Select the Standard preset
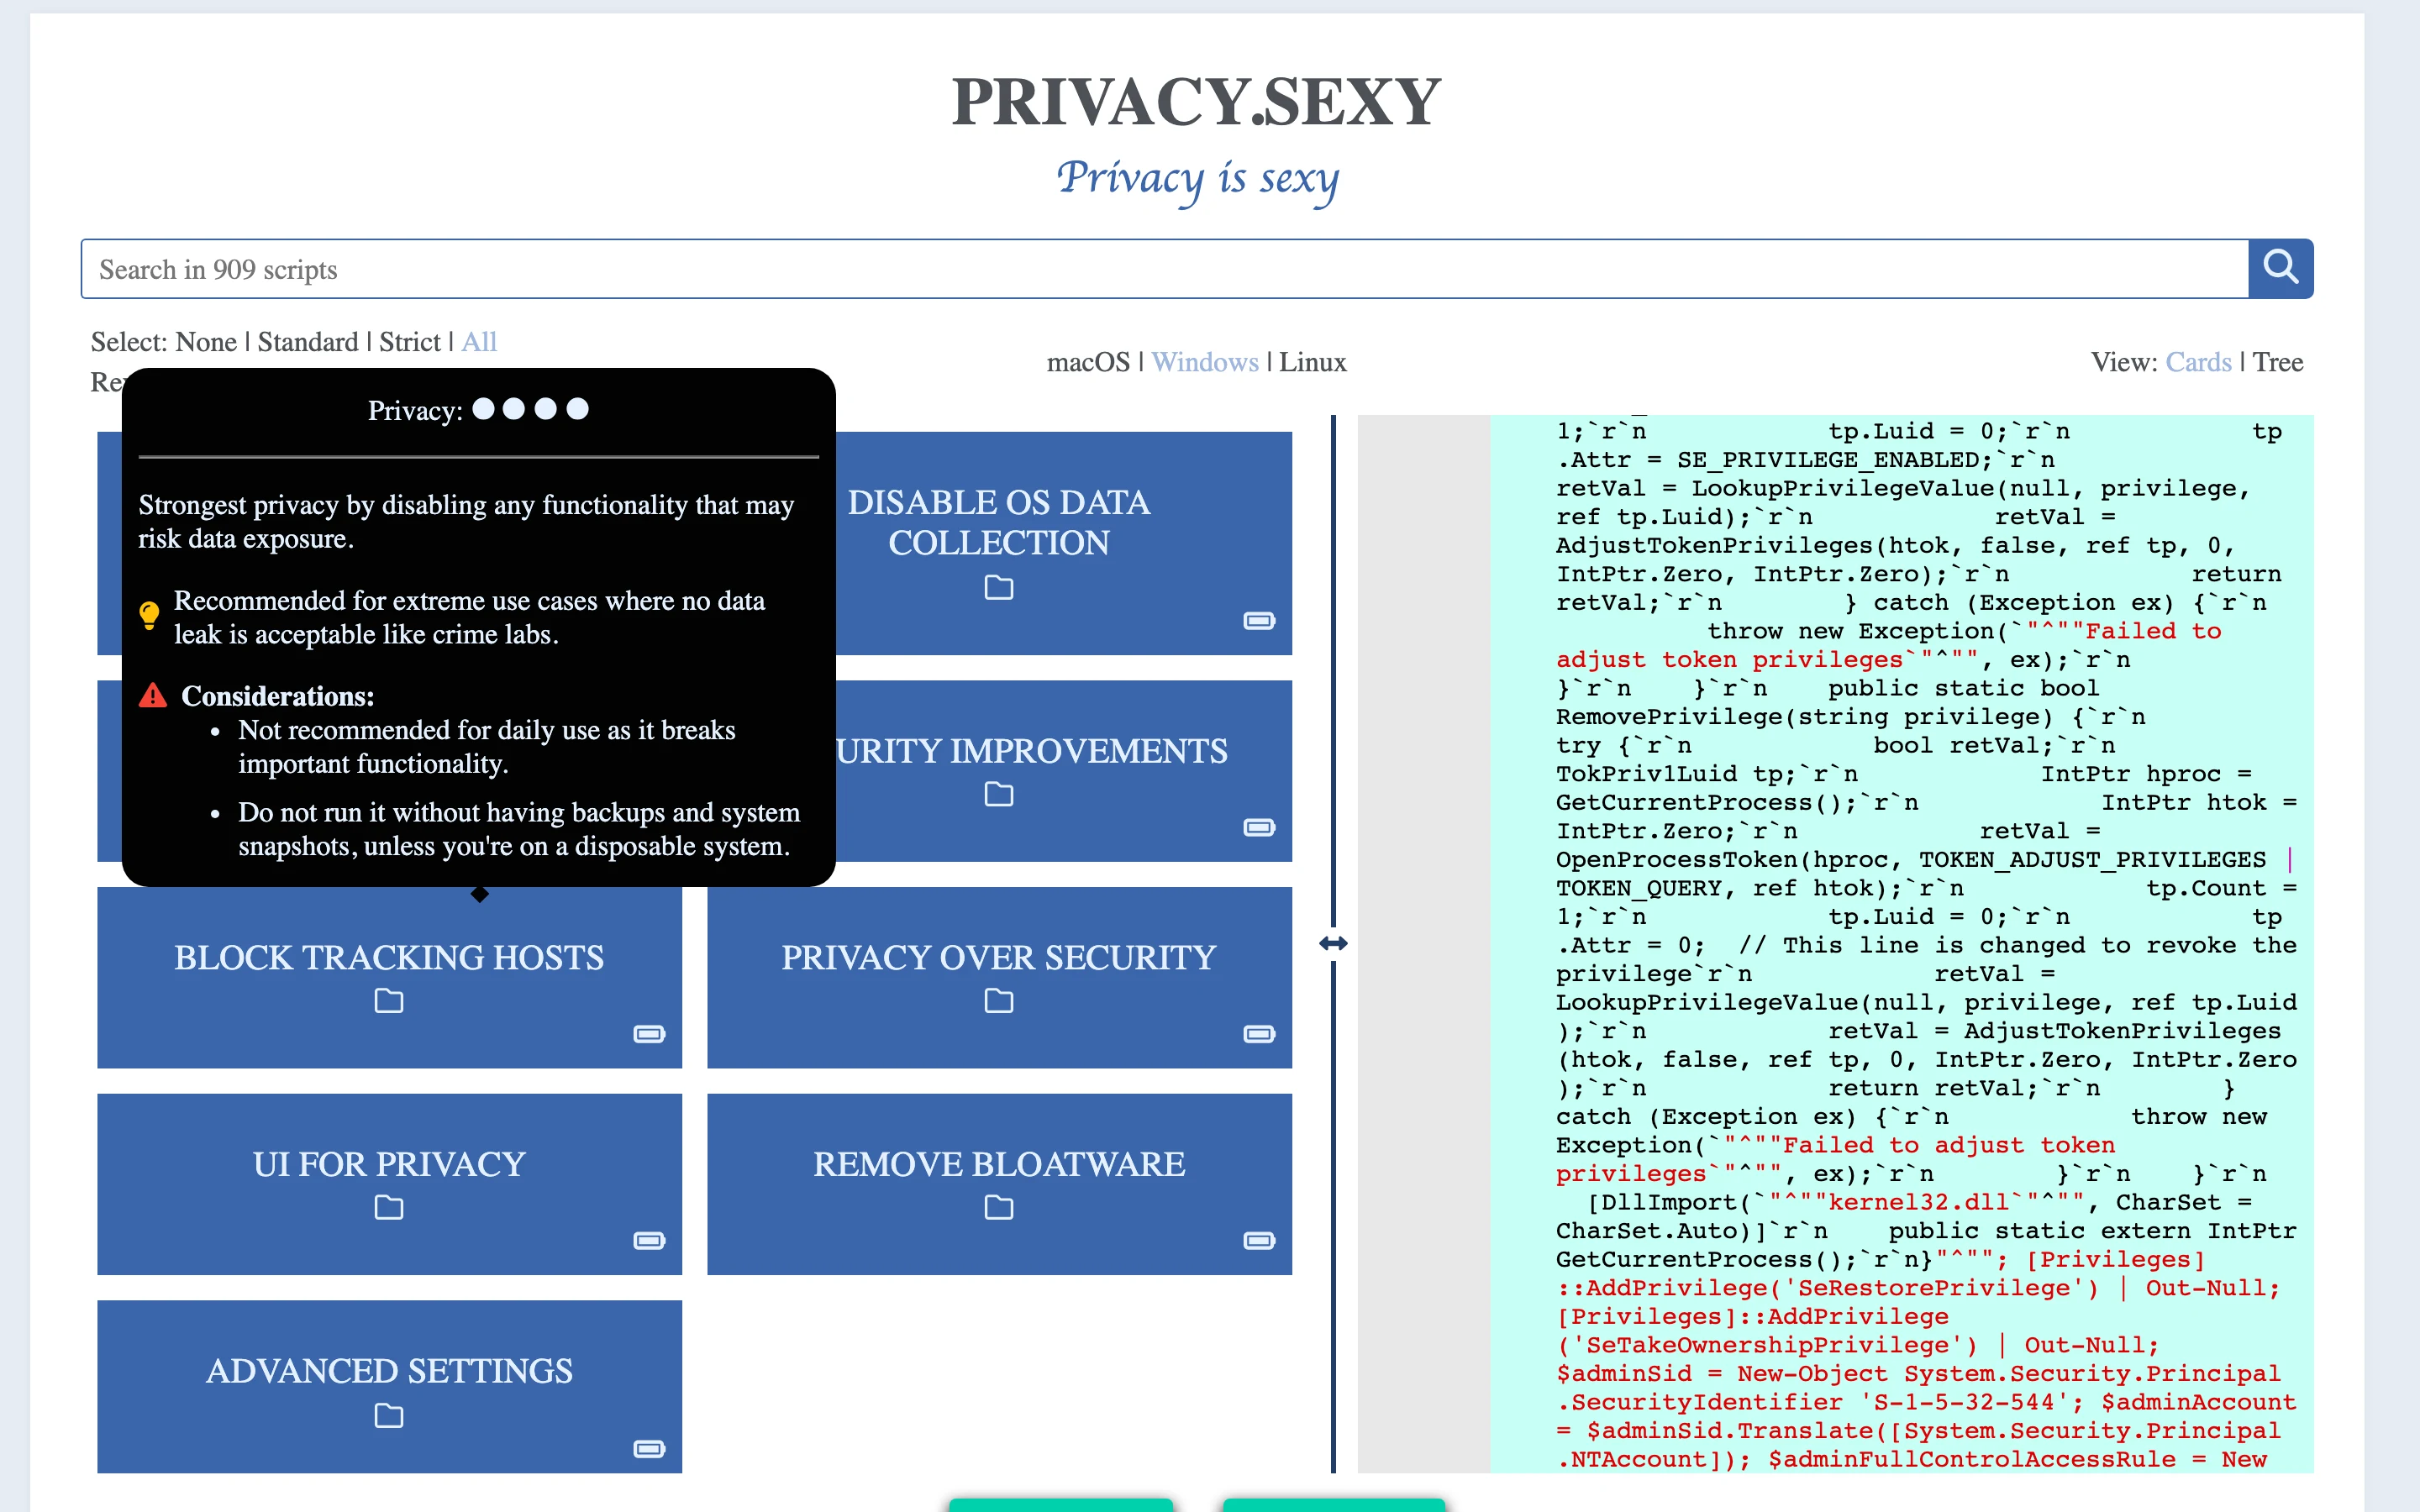The height and width of the screenshot is (1512, 2420). [308, 342]
